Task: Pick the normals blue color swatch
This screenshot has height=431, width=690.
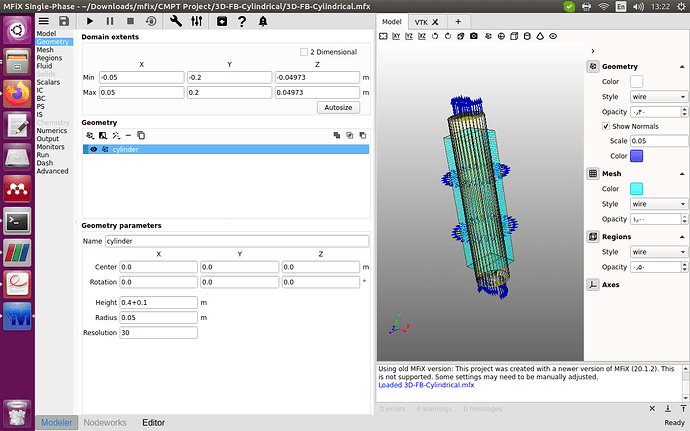Action: [636, 156]
